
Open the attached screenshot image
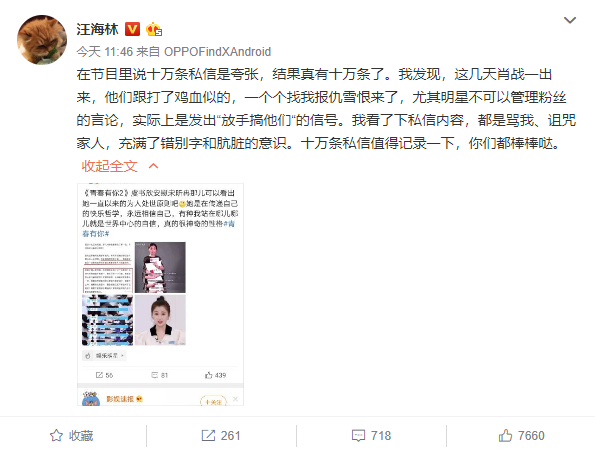[x=161, y=294]
